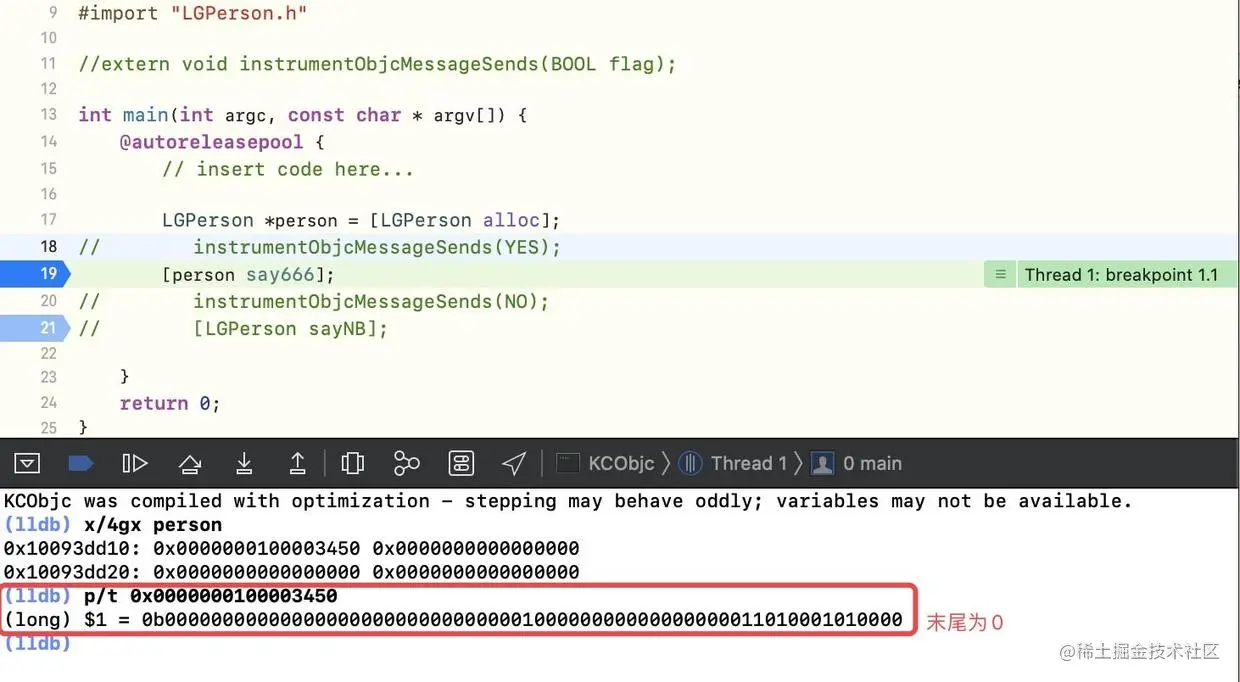
Task: Open the Debug Memory Graph tool
Action: click(406, 462)
